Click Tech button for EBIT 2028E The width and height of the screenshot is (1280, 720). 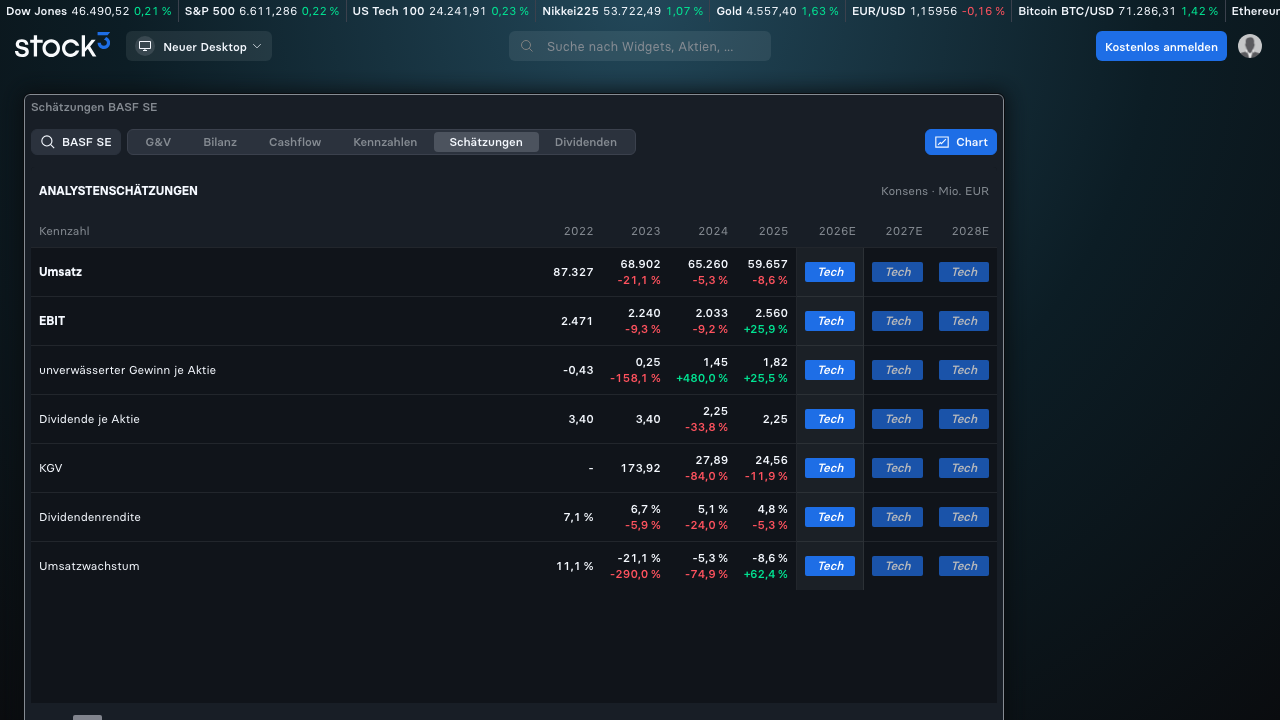(x=964, y=321)
